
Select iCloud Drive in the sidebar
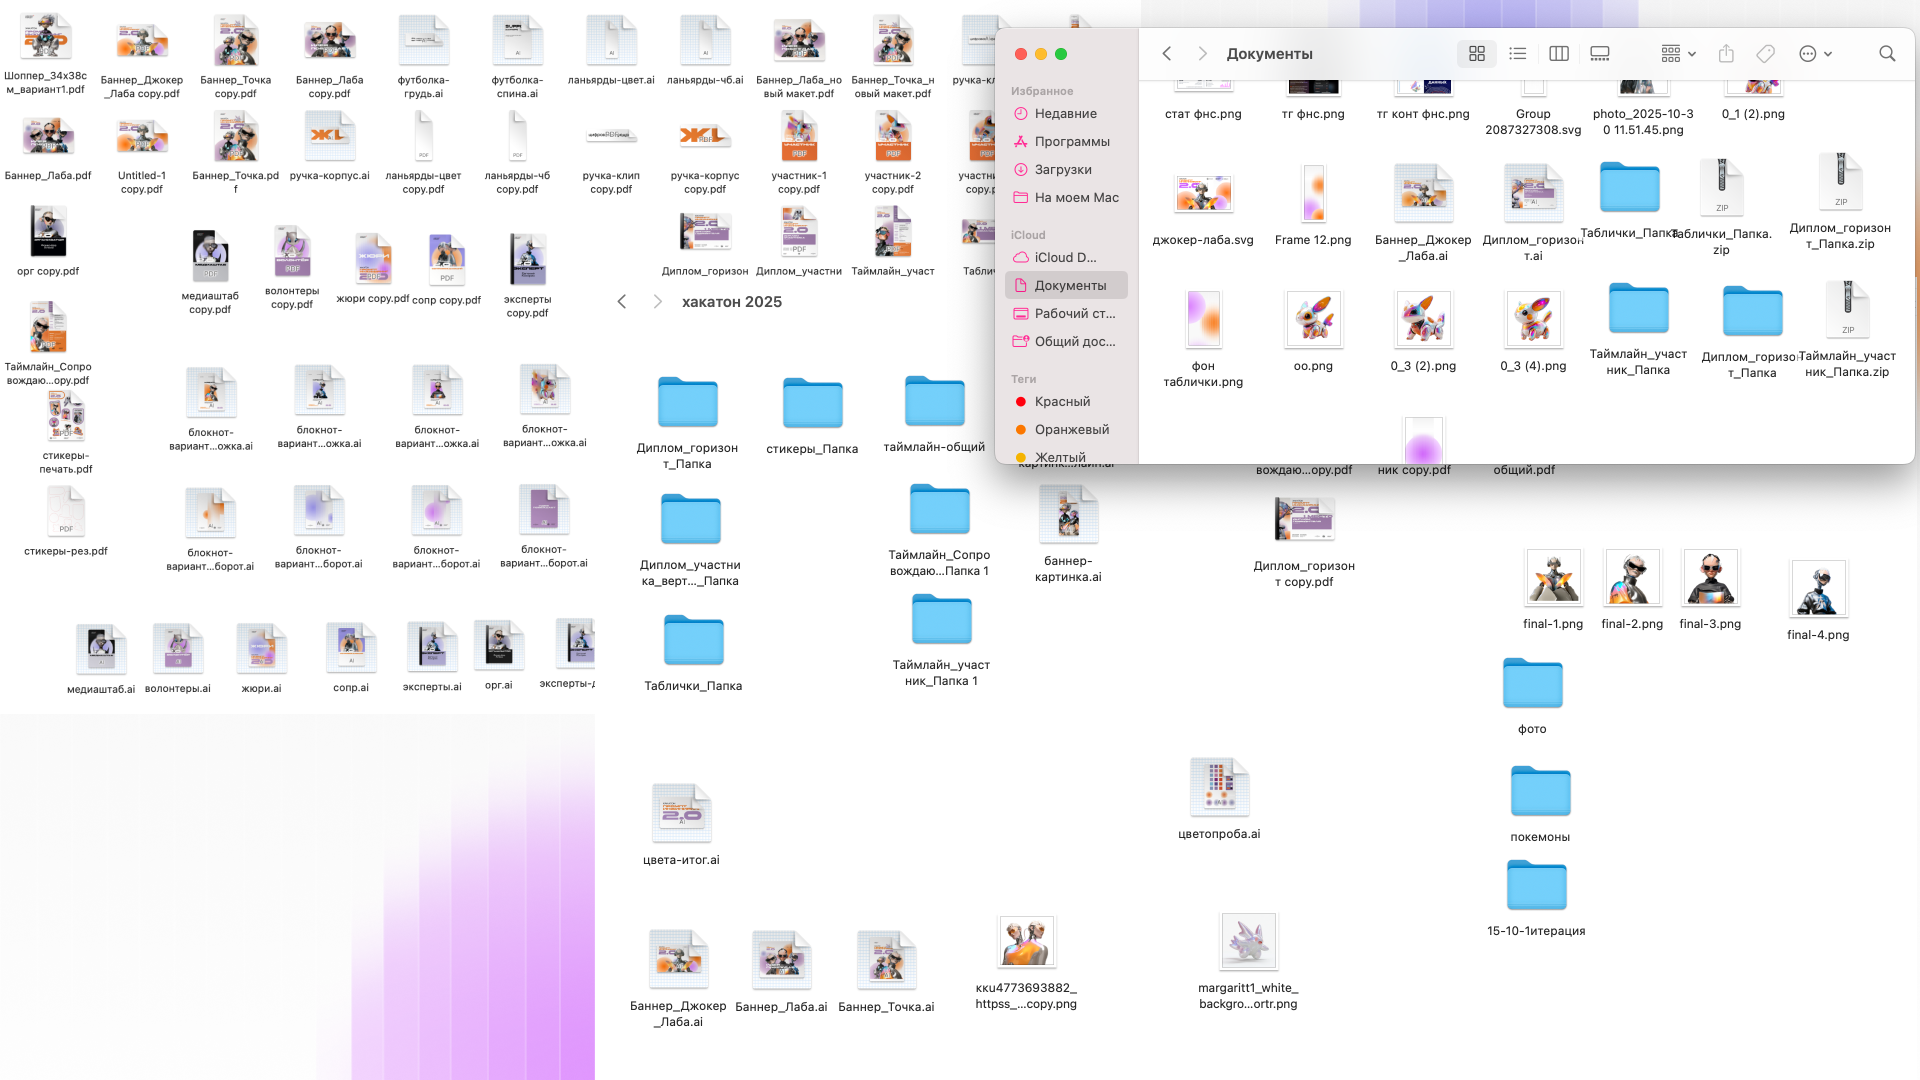coord(1065,258)
